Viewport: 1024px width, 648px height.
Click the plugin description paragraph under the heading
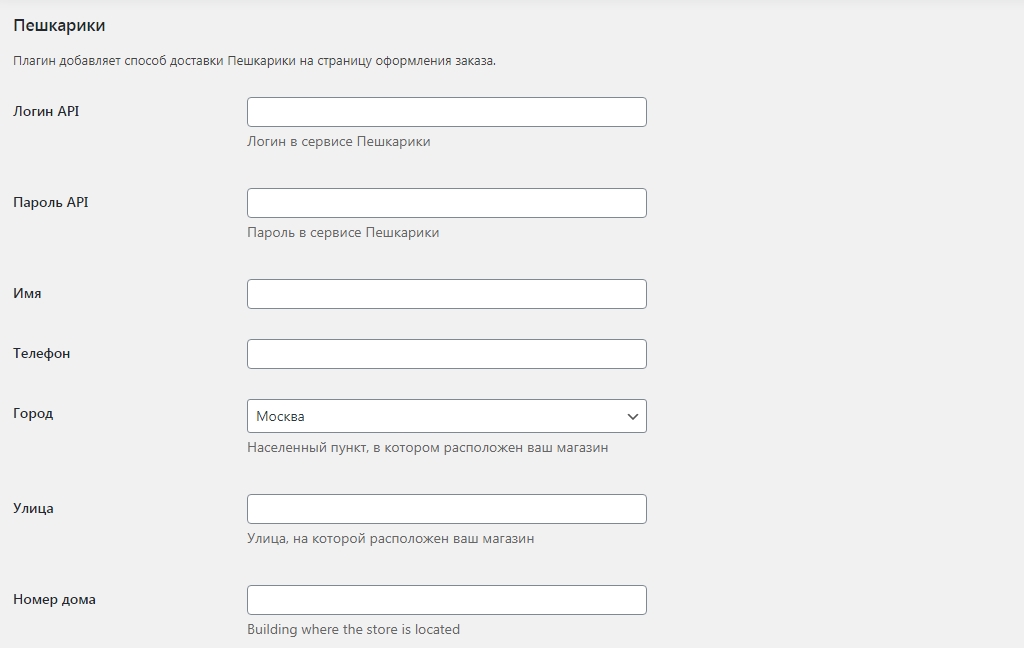(254, 61)
